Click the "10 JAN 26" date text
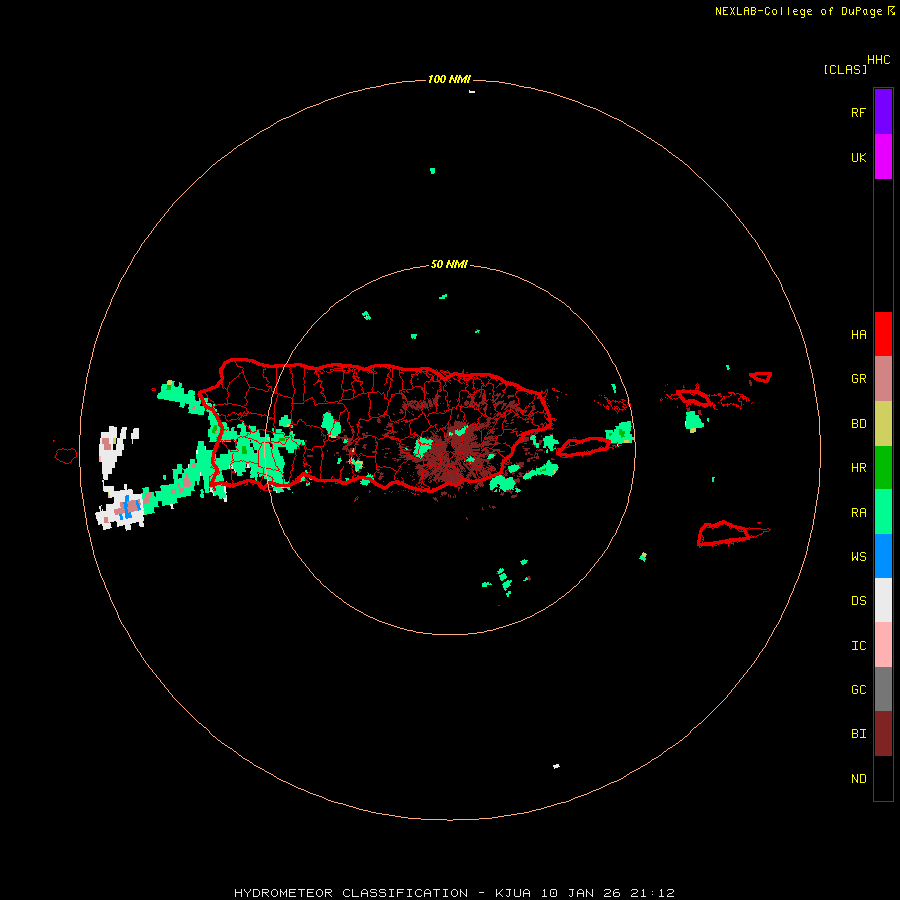The image size is (900, 900). coord(581,893)
